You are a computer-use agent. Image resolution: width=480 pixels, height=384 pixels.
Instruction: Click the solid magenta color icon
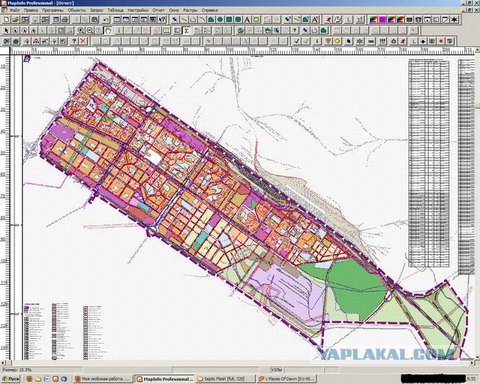[x=382, y=20]
